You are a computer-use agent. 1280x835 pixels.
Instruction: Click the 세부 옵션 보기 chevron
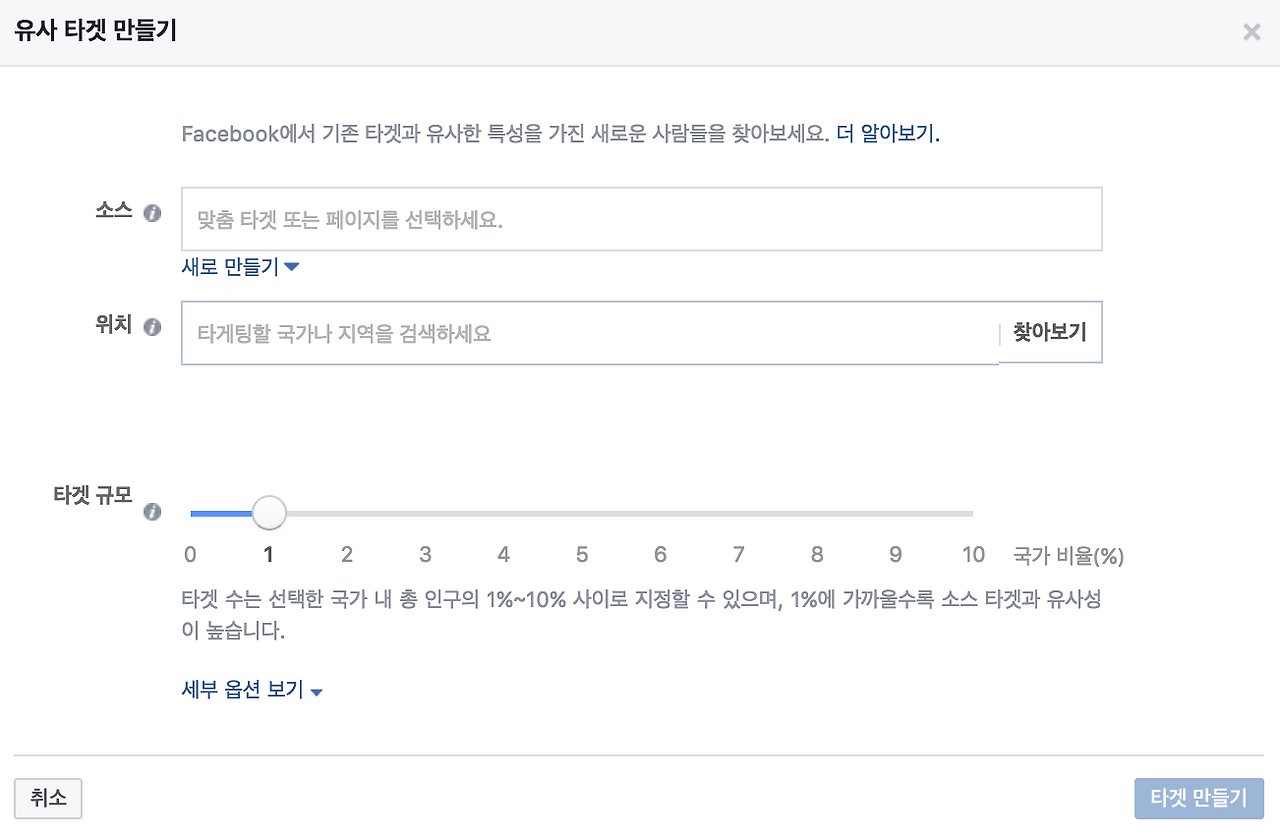[317, 690]
